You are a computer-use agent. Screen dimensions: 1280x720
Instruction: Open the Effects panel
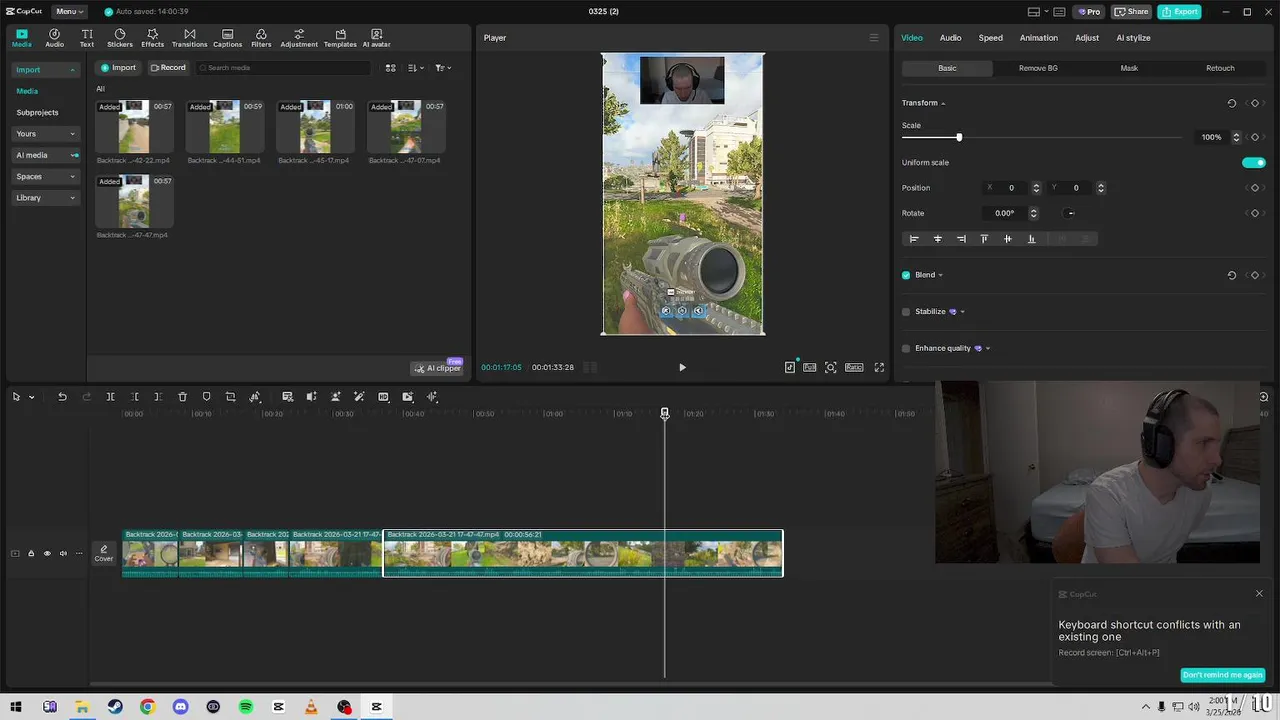click(x=152, y=38)
